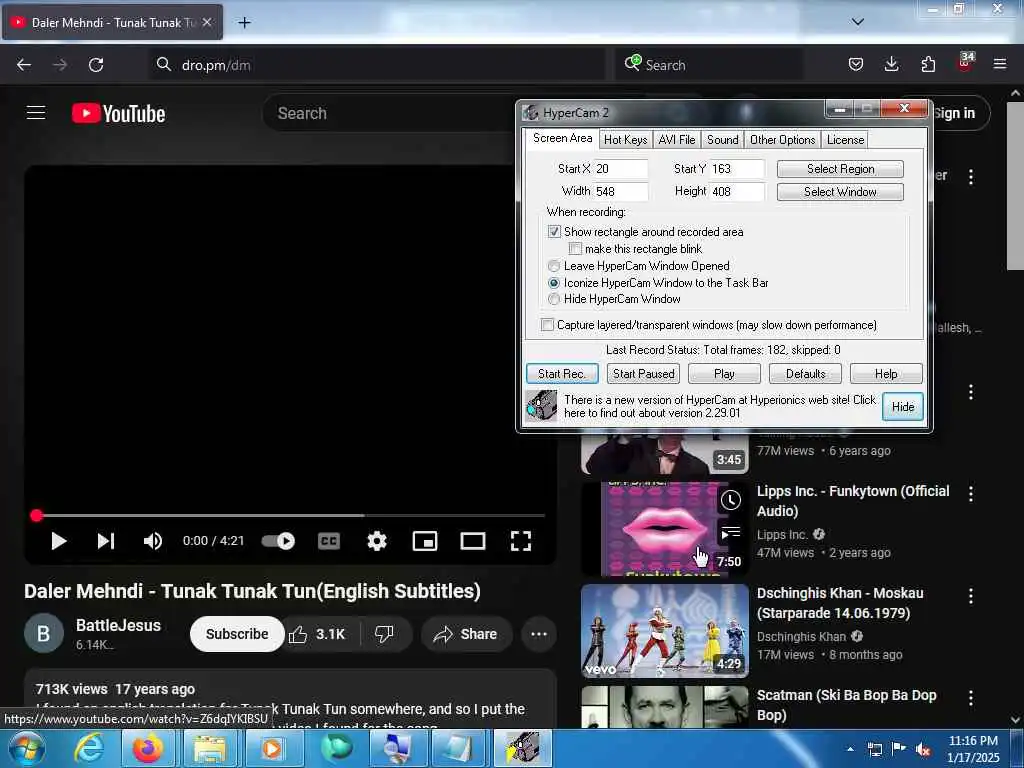
Task: Mute the video volume
Action: 153,541
